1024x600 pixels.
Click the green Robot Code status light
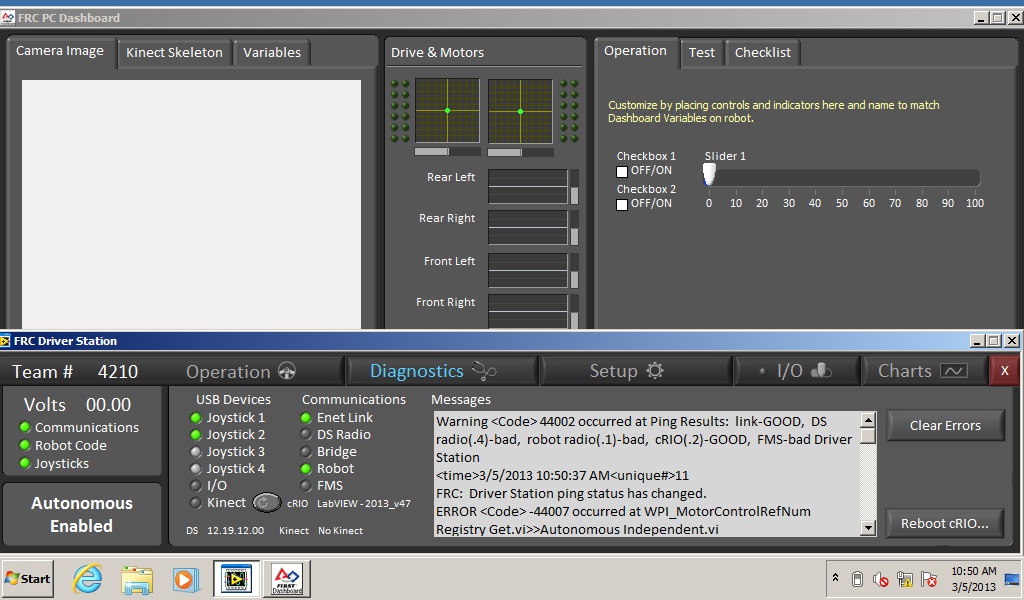(25, 445)
